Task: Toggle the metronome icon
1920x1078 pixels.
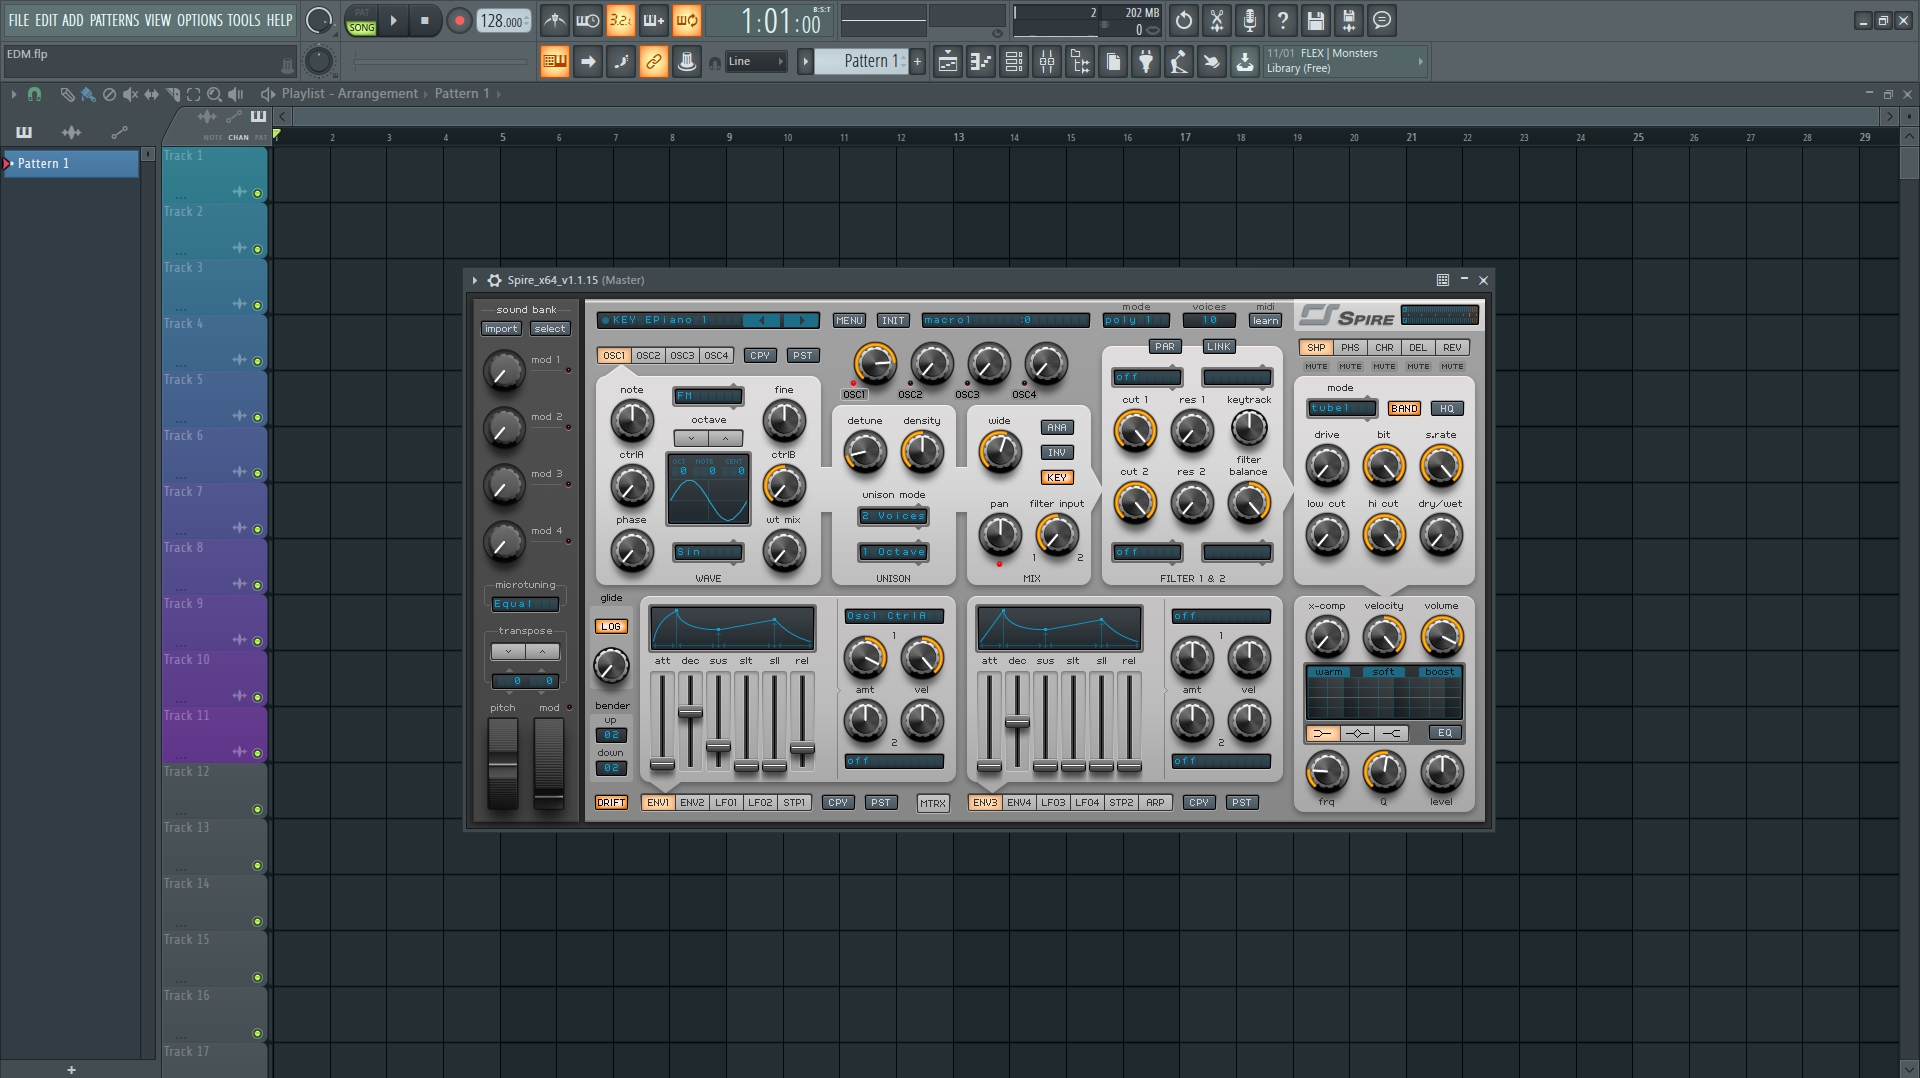Action: pos(554,20)
